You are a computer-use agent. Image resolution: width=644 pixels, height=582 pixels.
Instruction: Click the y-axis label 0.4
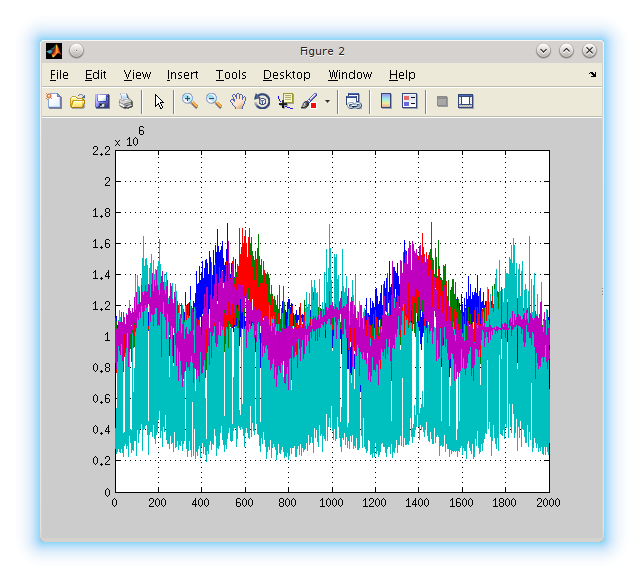(101, 430)
